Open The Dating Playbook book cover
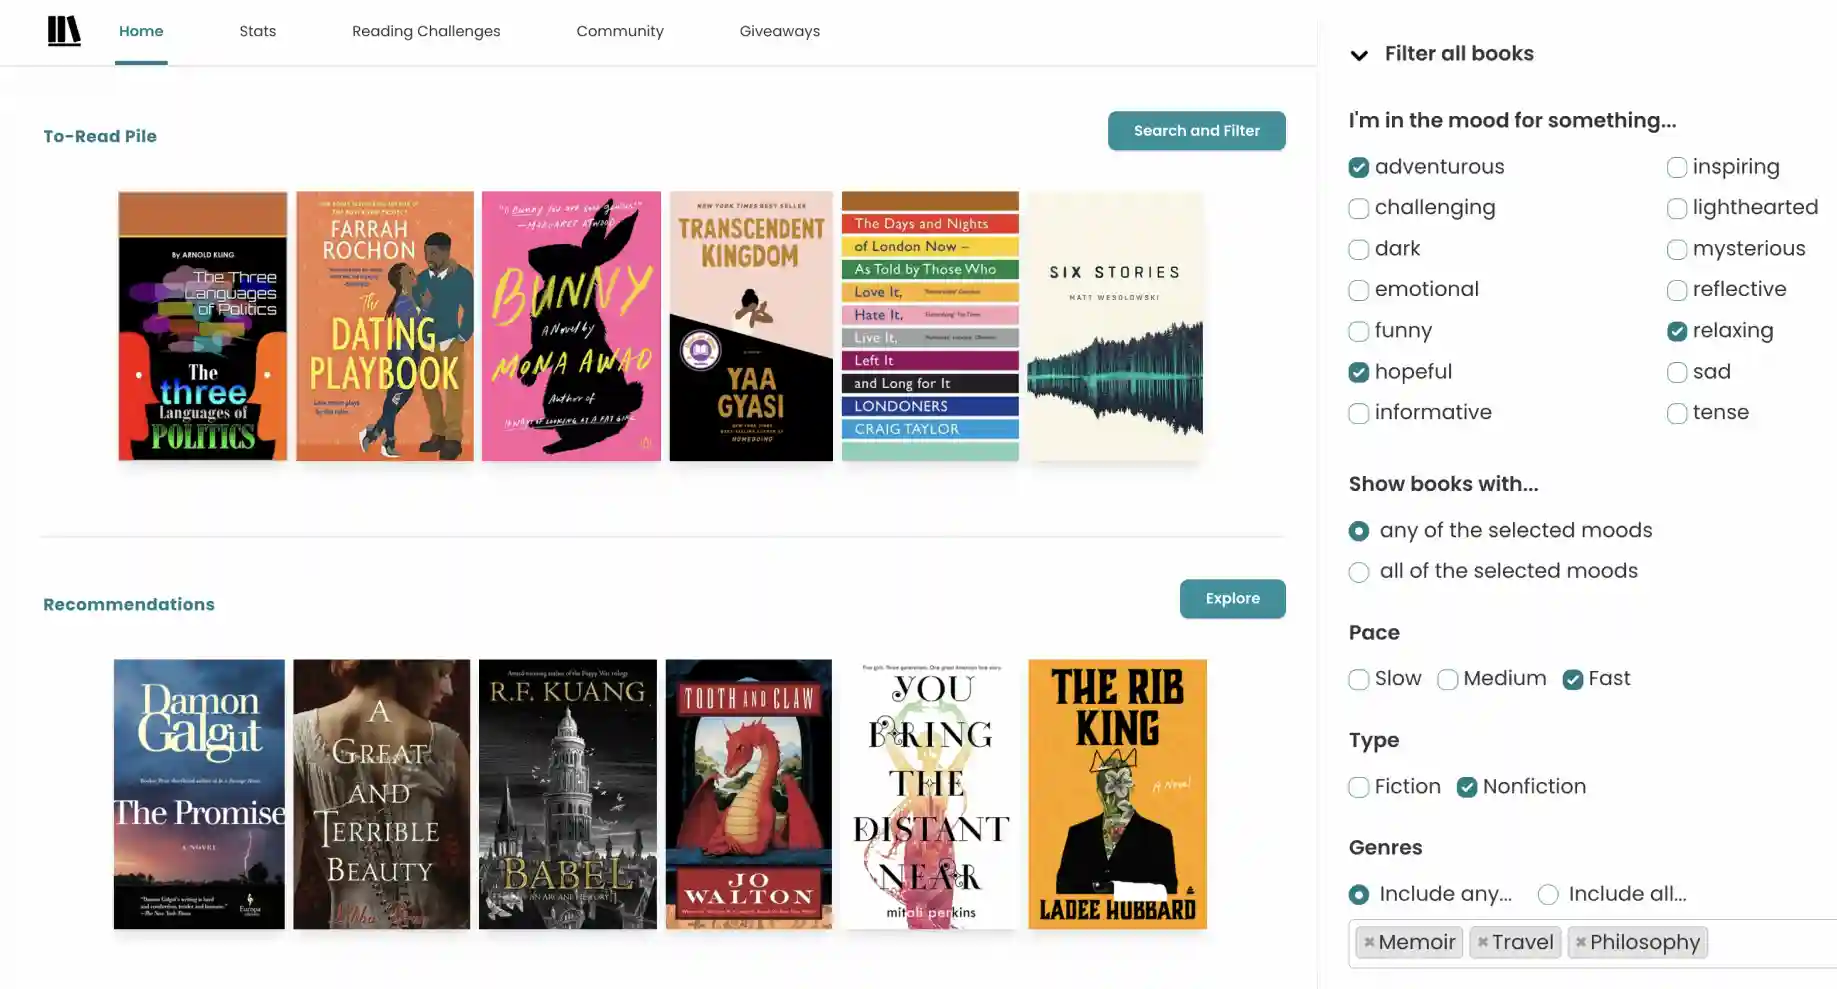This screenshot has height=989, width=1837. click(385, 326)
